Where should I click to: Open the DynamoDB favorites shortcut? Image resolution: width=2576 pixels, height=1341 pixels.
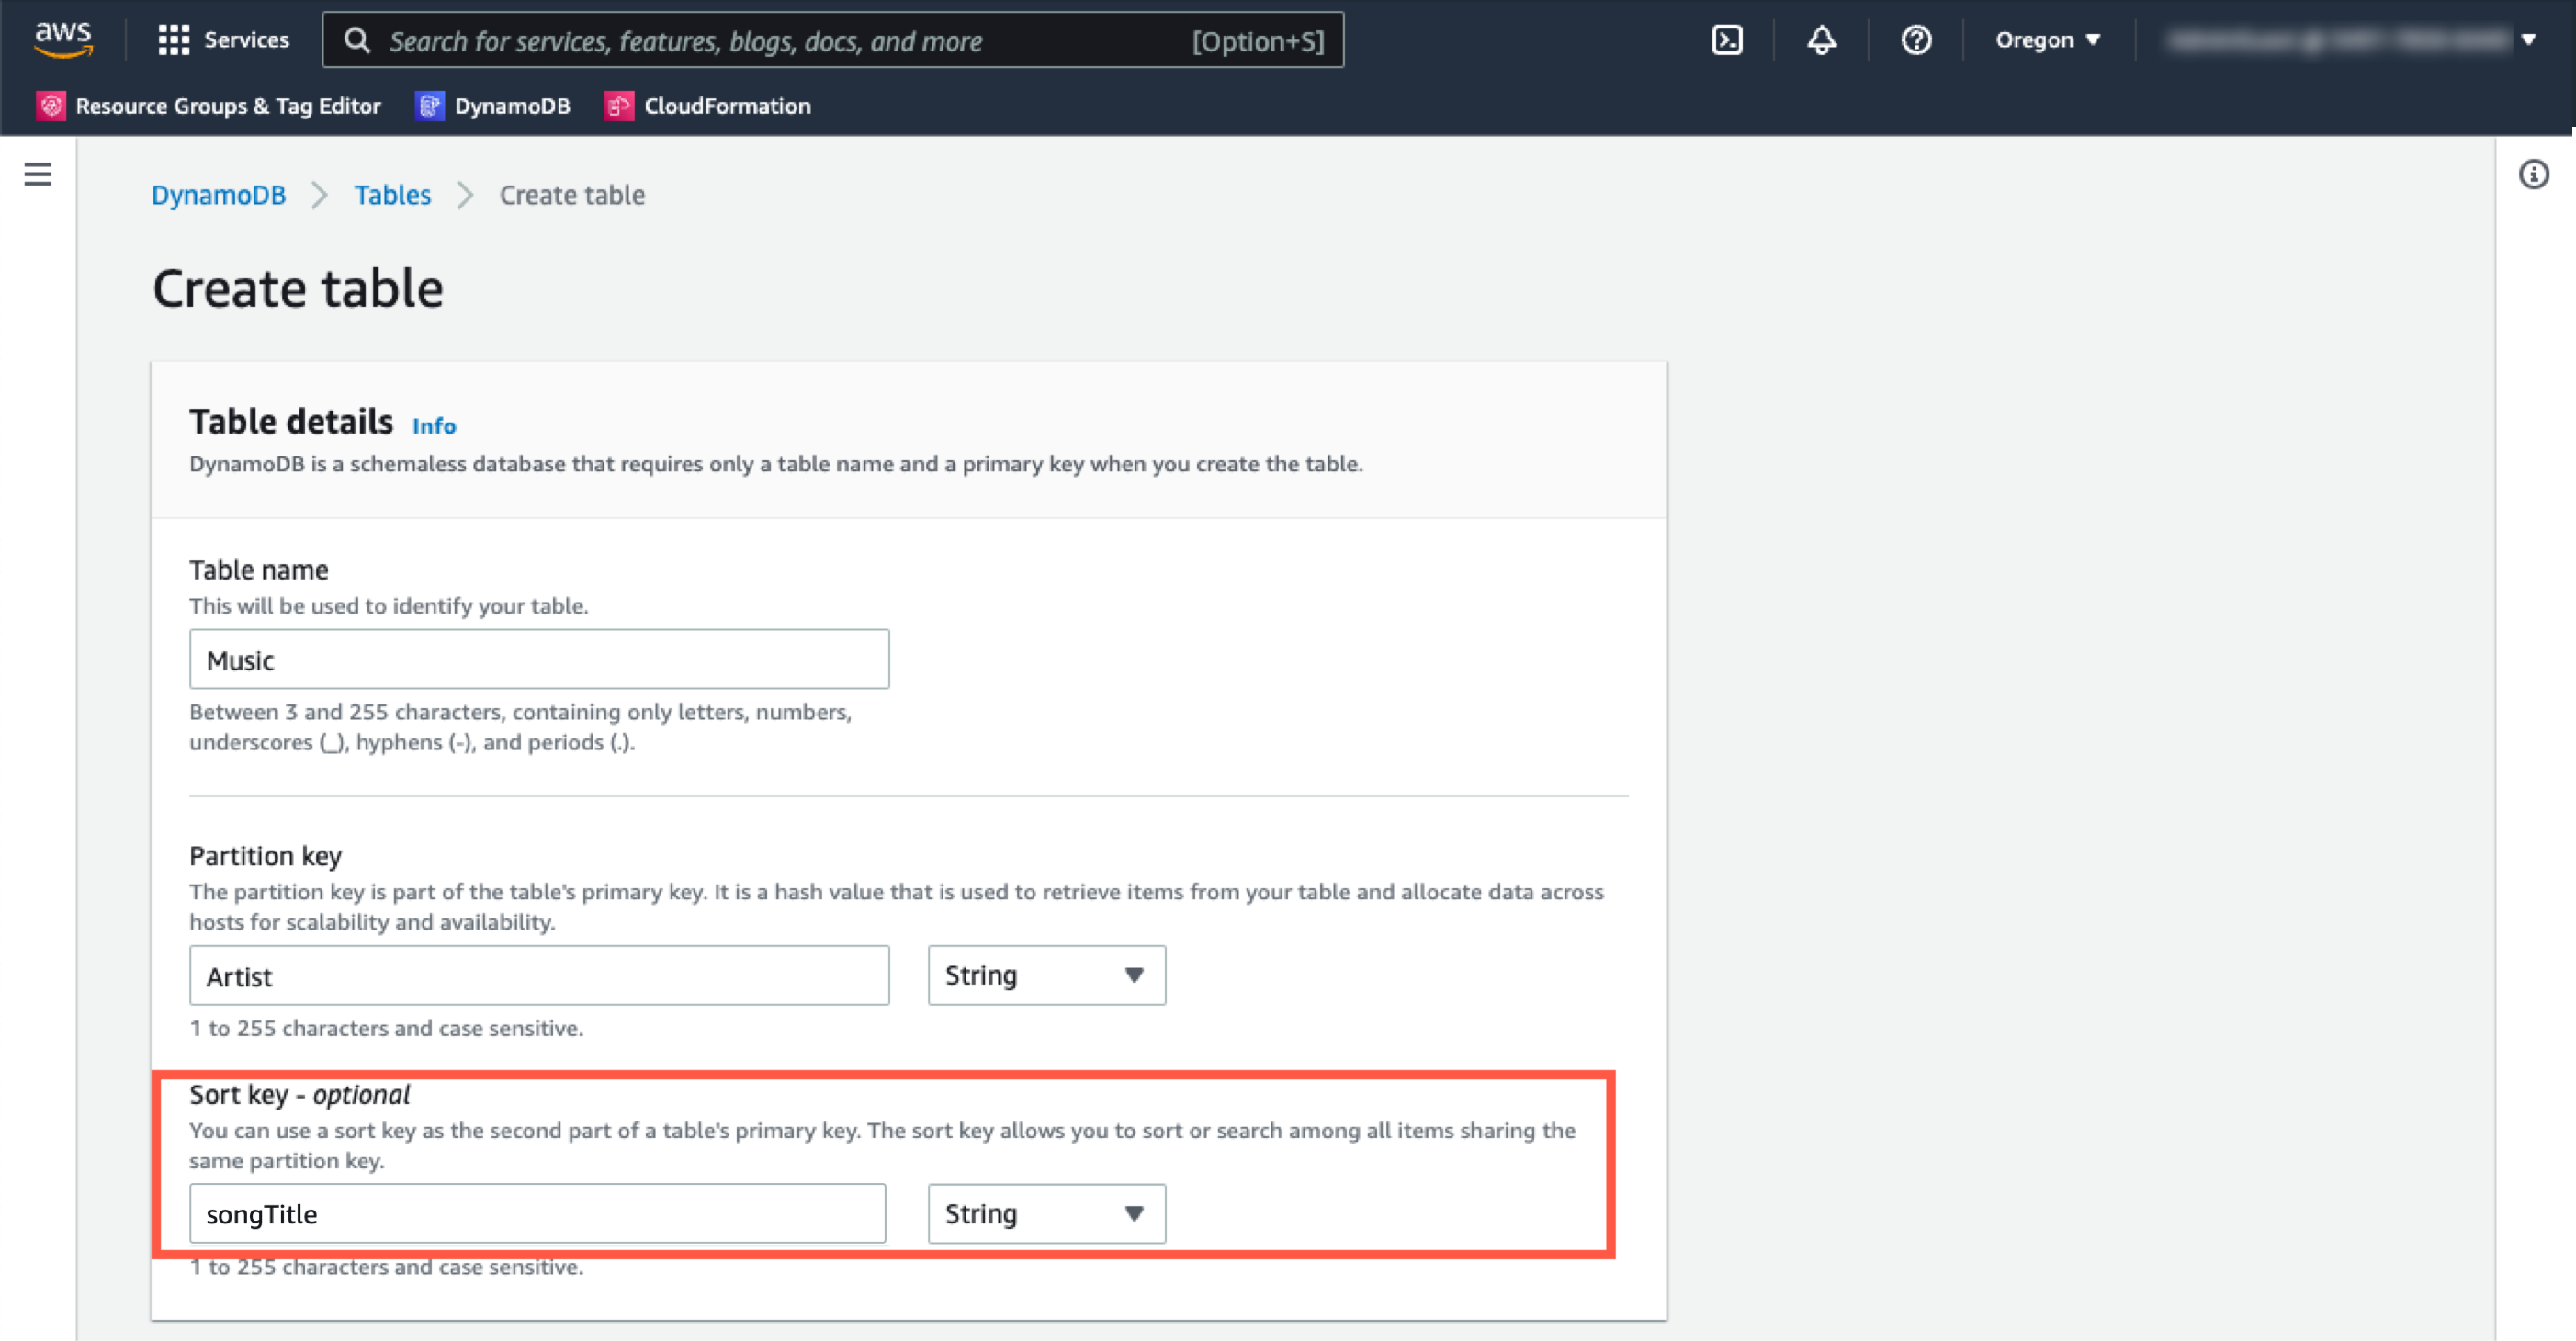[493, 105]
